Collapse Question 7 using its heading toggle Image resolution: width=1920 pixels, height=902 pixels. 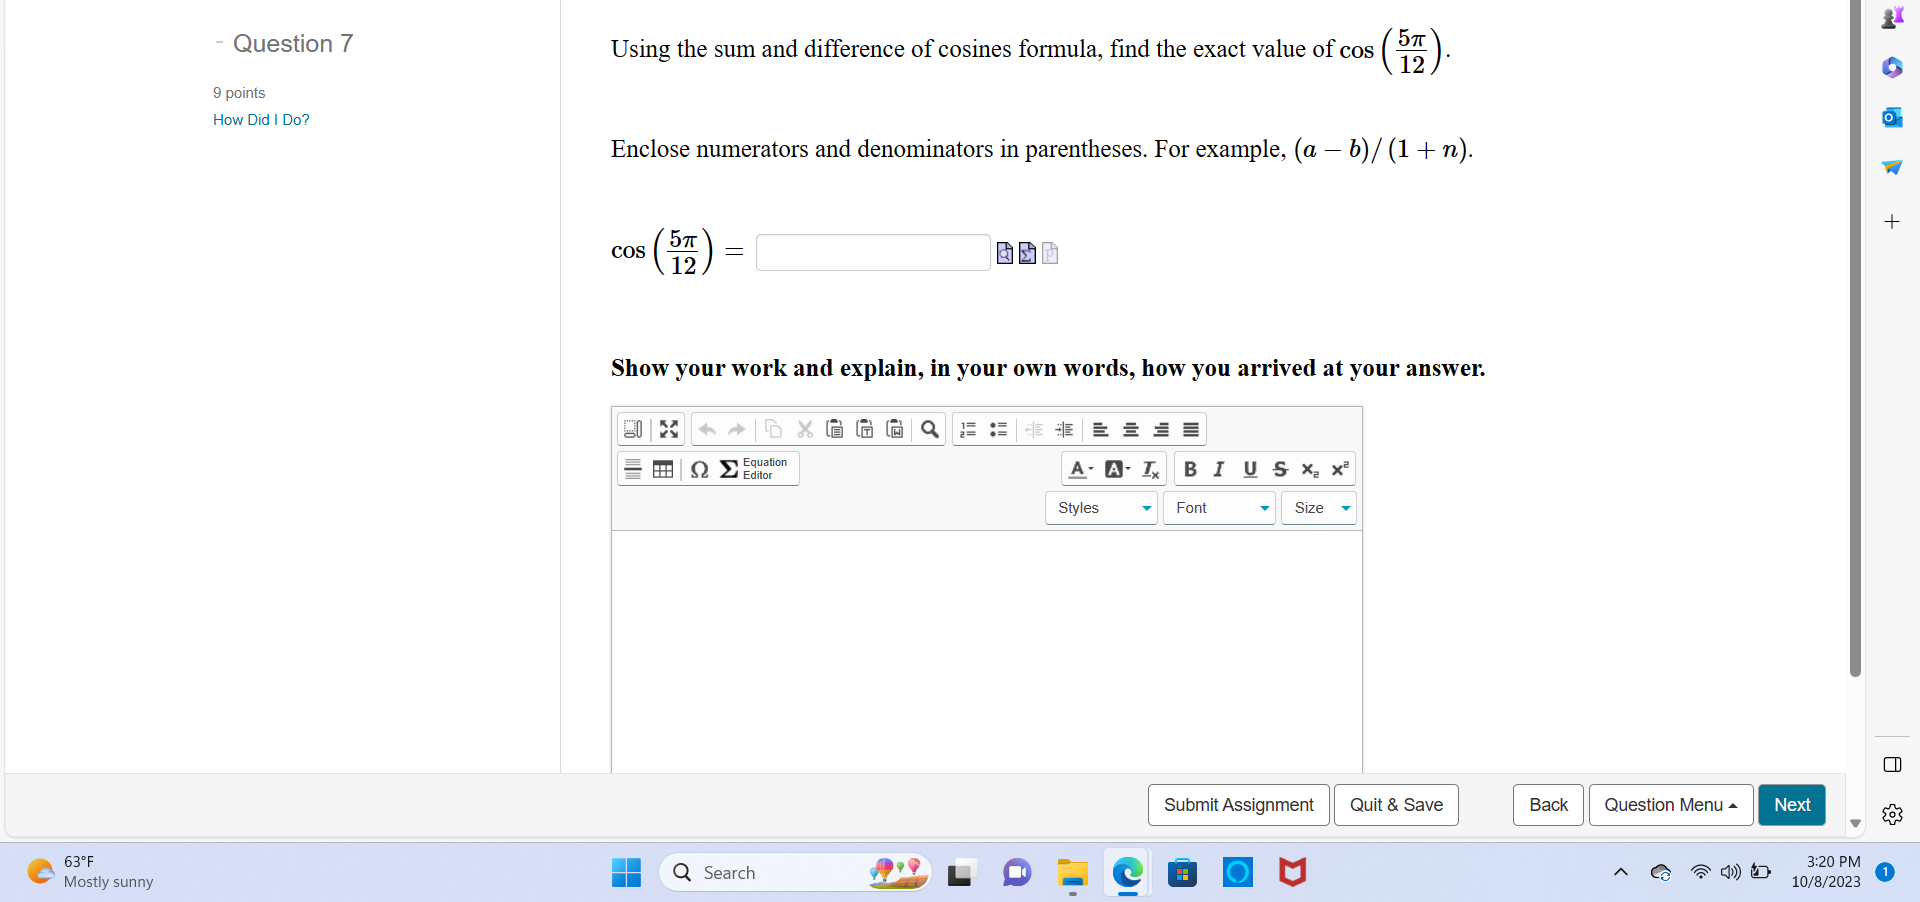pos(219,42)
